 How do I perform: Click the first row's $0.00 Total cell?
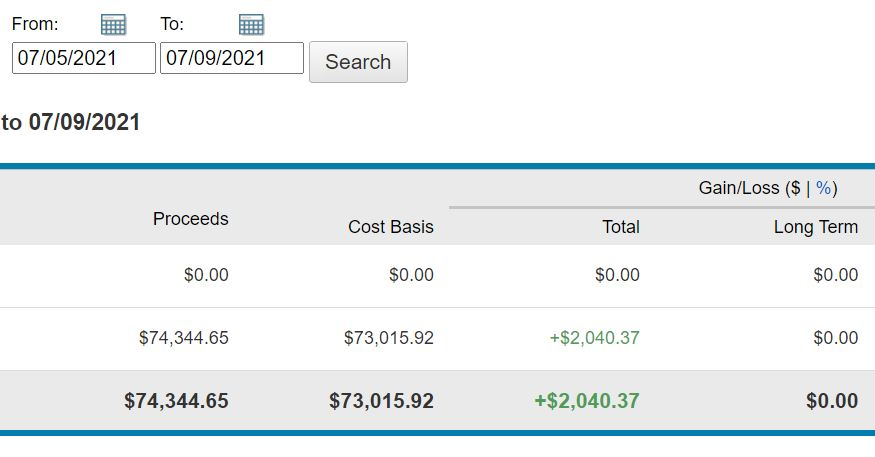[x=617, y=275]
